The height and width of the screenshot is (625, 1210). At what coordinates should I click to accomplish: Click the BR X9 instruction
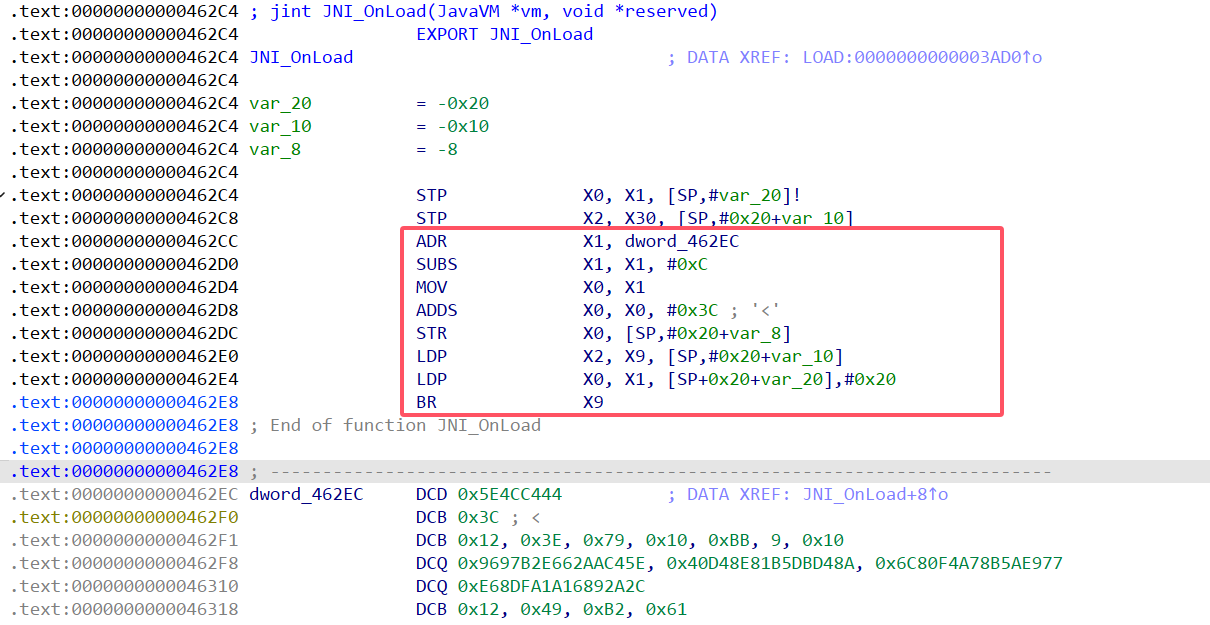pyautogui.click(x=510, y=402)
